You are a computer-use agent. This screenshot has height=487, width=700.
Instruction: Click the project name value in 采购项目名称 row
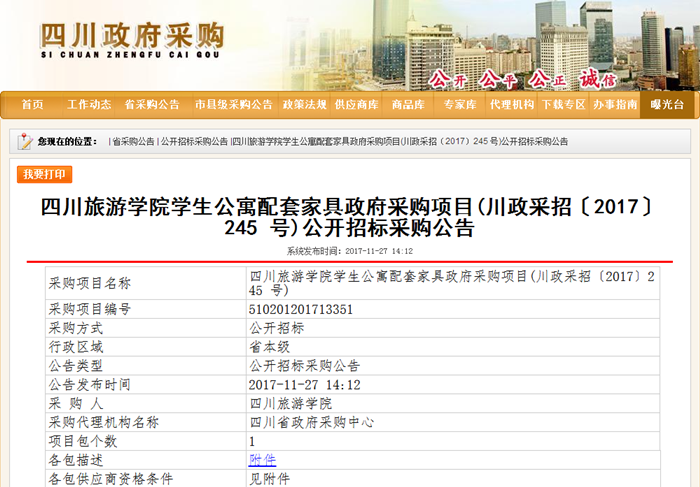pyautogui.click(x=452, y=283)
